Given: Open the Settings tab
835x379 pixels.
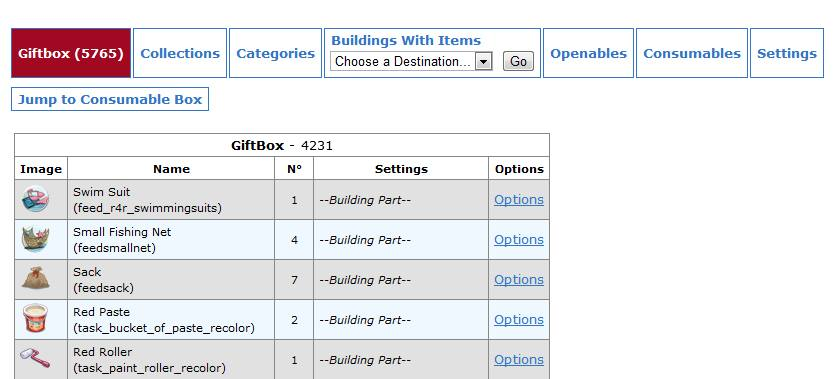Looking at the screenshot, I should 787,53.
